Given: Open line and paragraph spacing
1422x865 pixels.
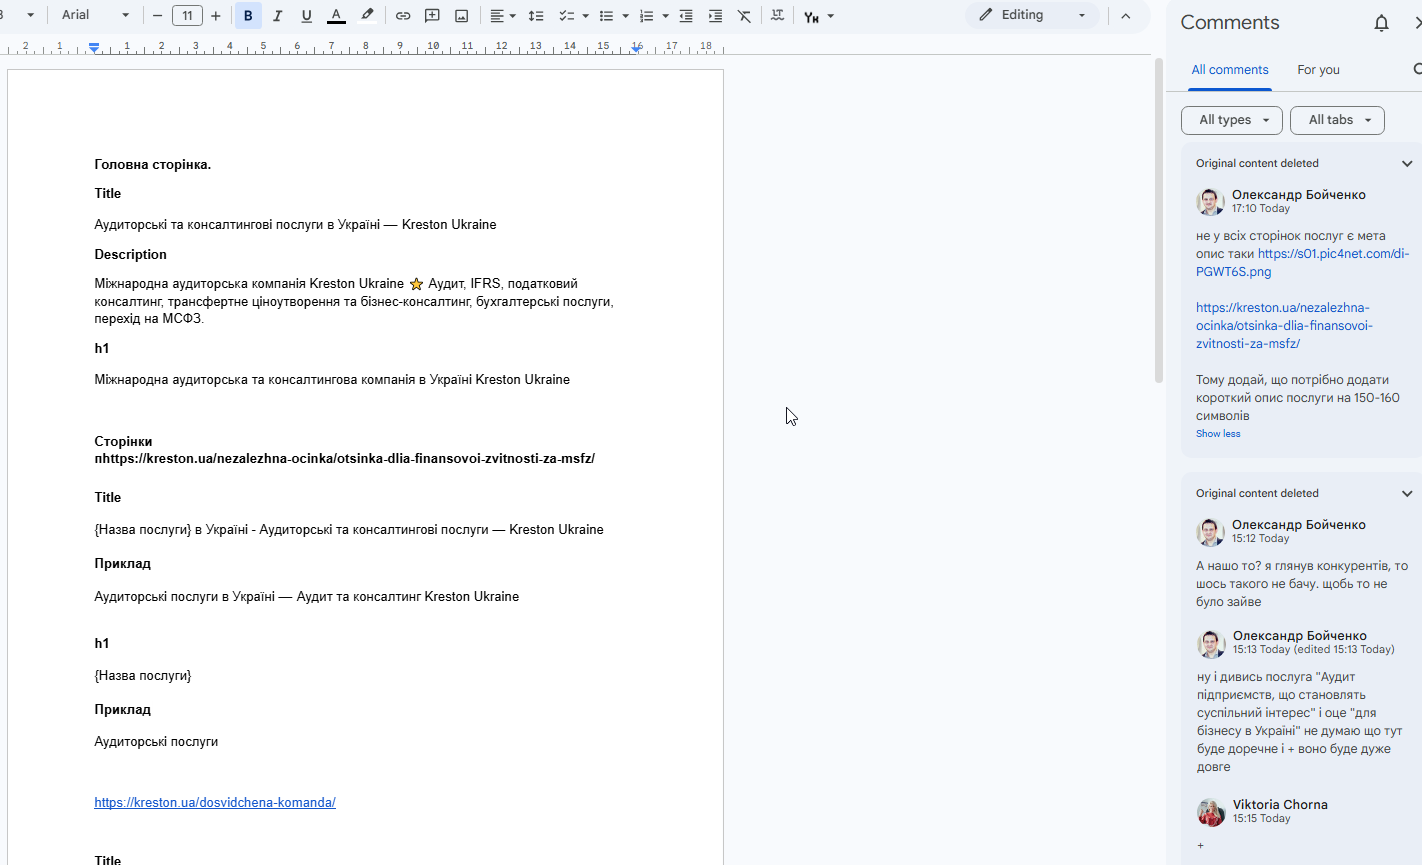Looking at the screenshot, I should click(x=536, y=16).
